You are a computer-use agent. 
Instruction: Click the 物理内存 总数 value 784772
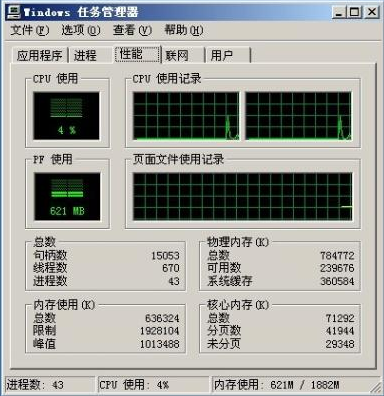point(337,256)
